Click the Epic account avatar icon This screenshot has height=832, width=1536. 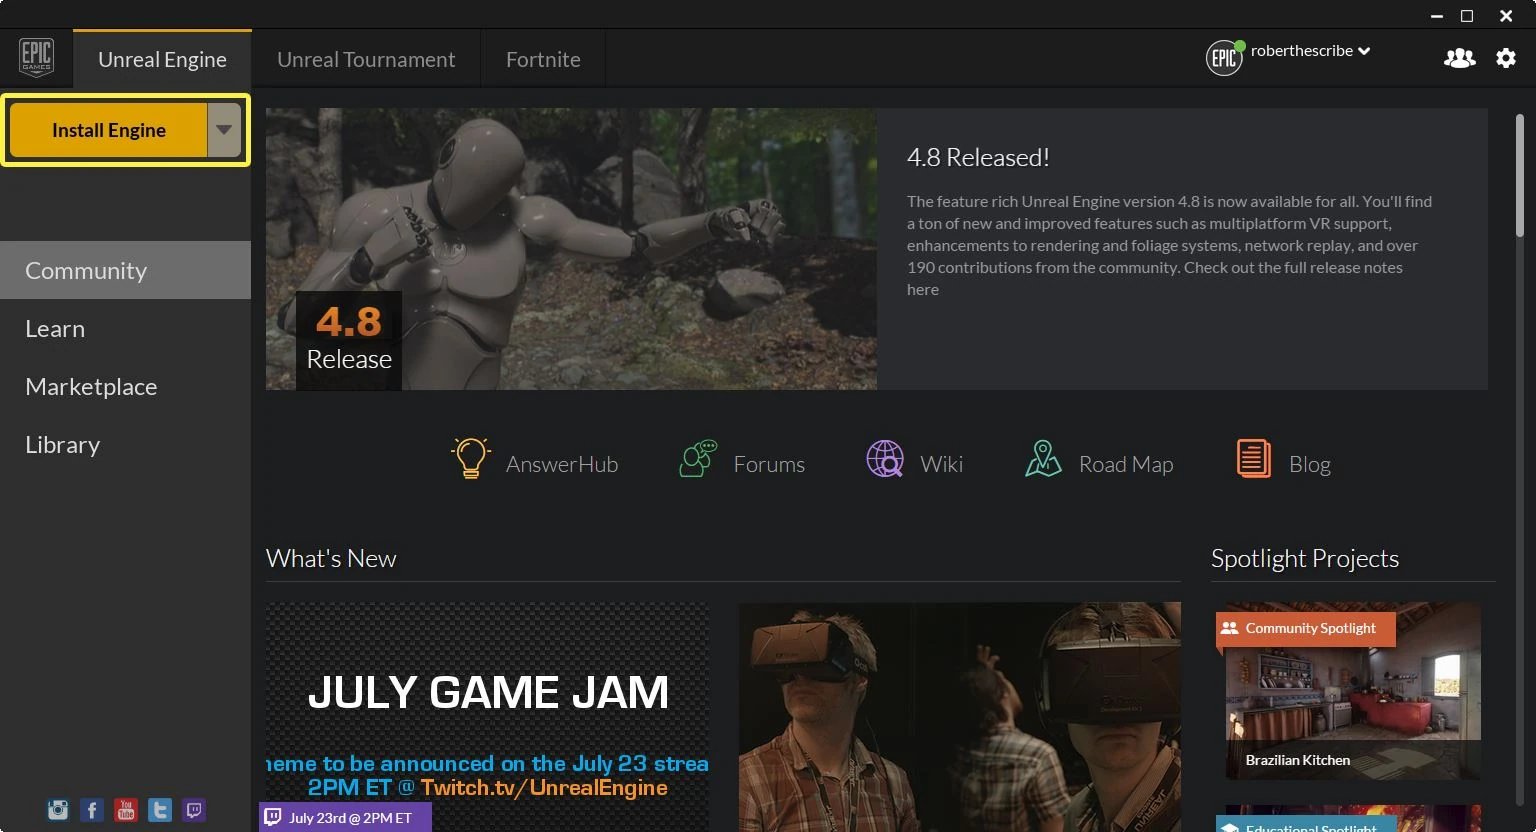click(x=1224, y=58)
